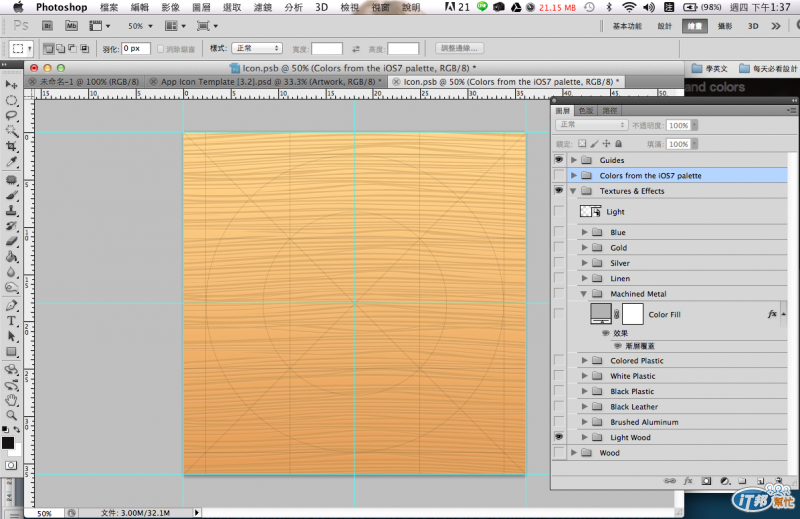This screenshot has height=519, width=800.
Task: Hide the Guides layer group
Action: (559, 160)
